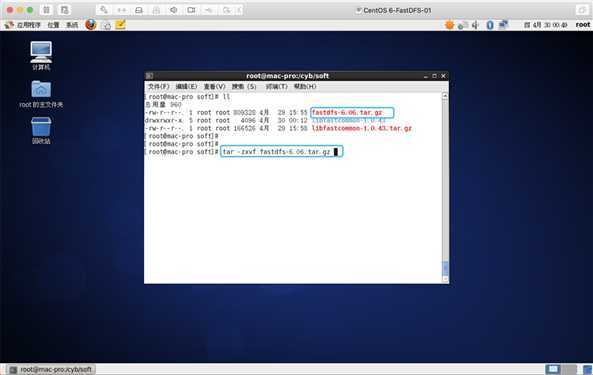Open VM settings wrench icon
The width and height of the screenshot is (593, 375).
[x=104, y=10]
